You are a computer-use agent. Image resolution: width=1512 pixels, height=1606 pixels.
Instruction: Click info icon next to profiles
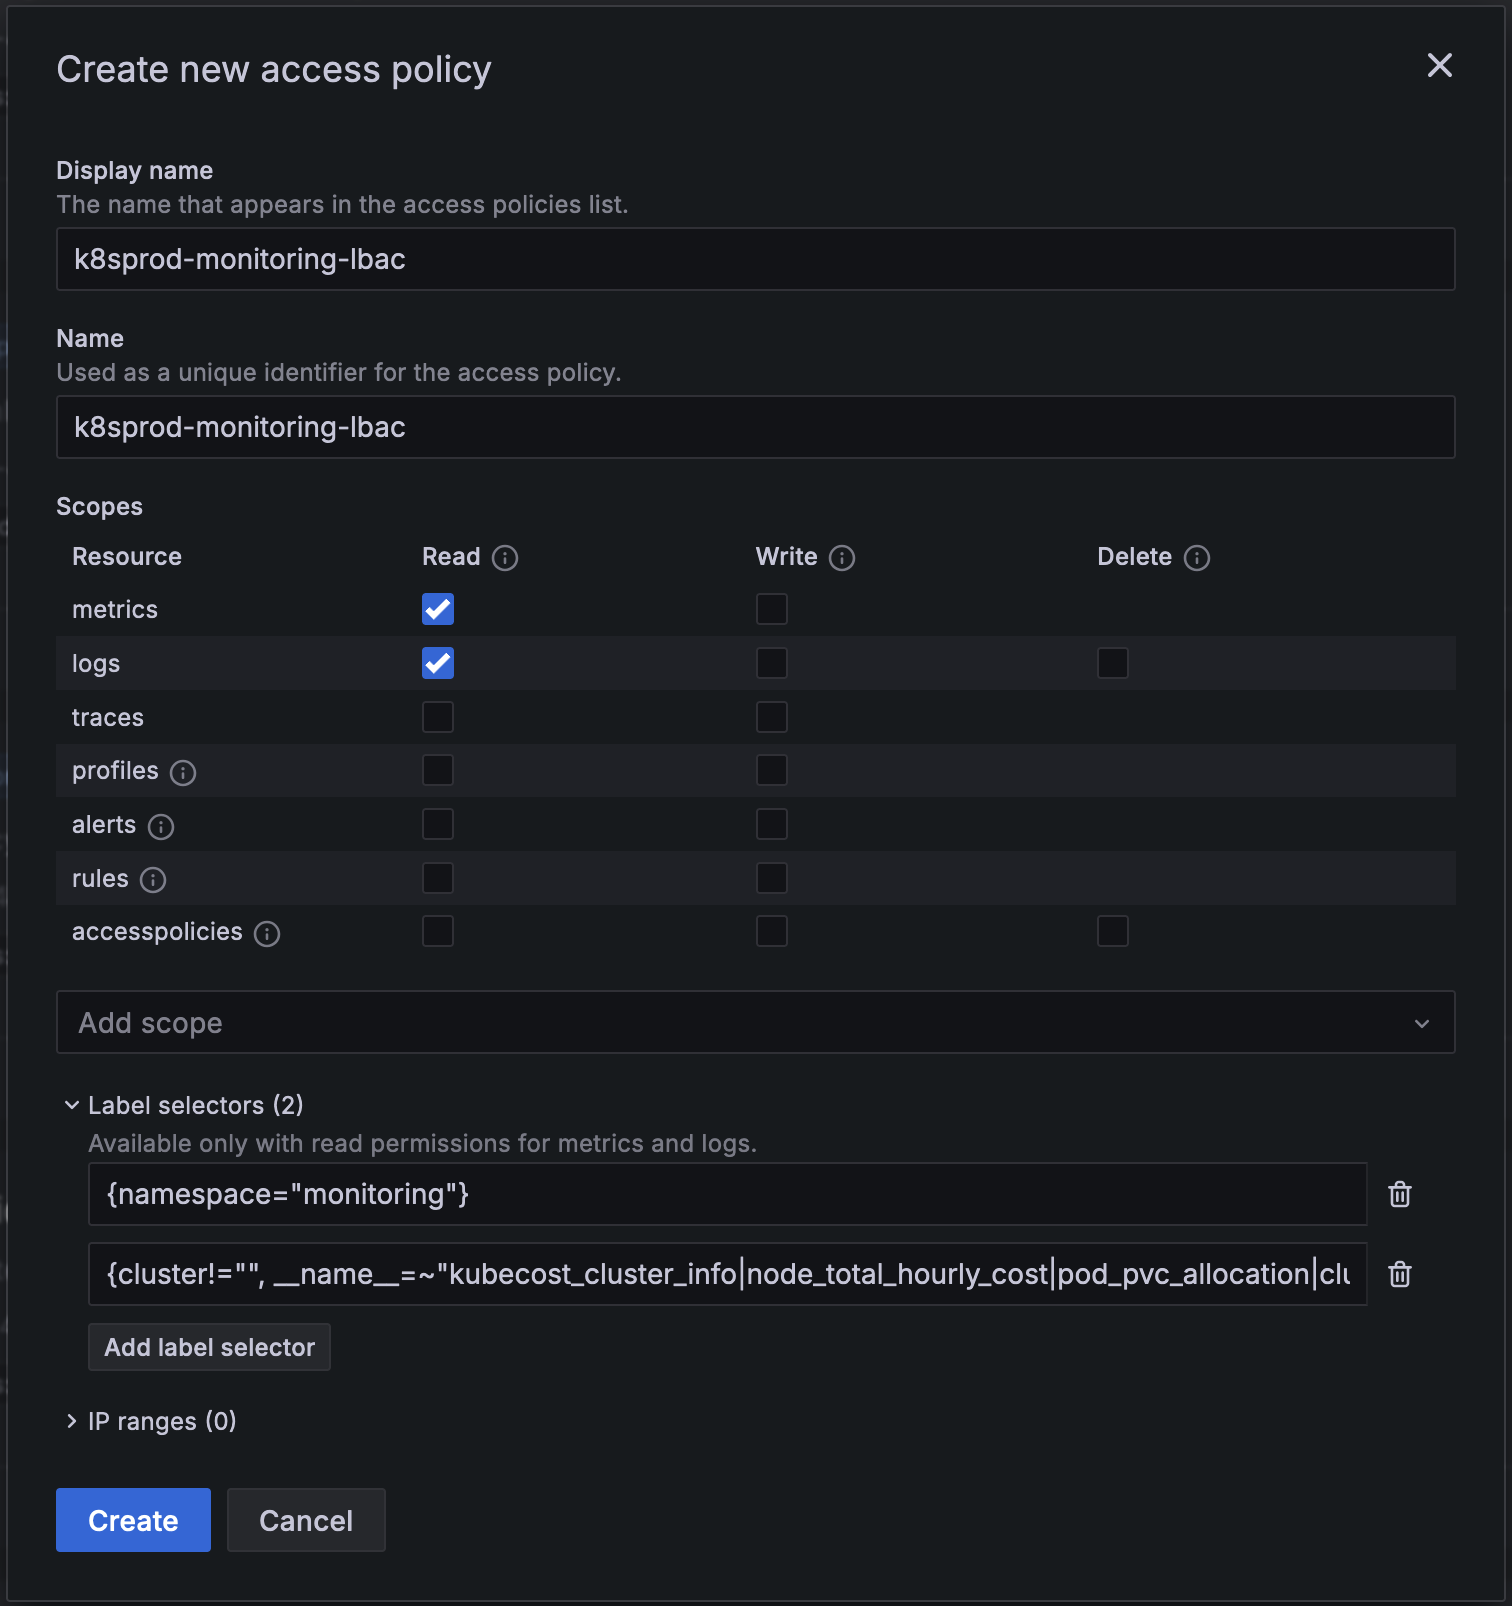tap(183, 773)
